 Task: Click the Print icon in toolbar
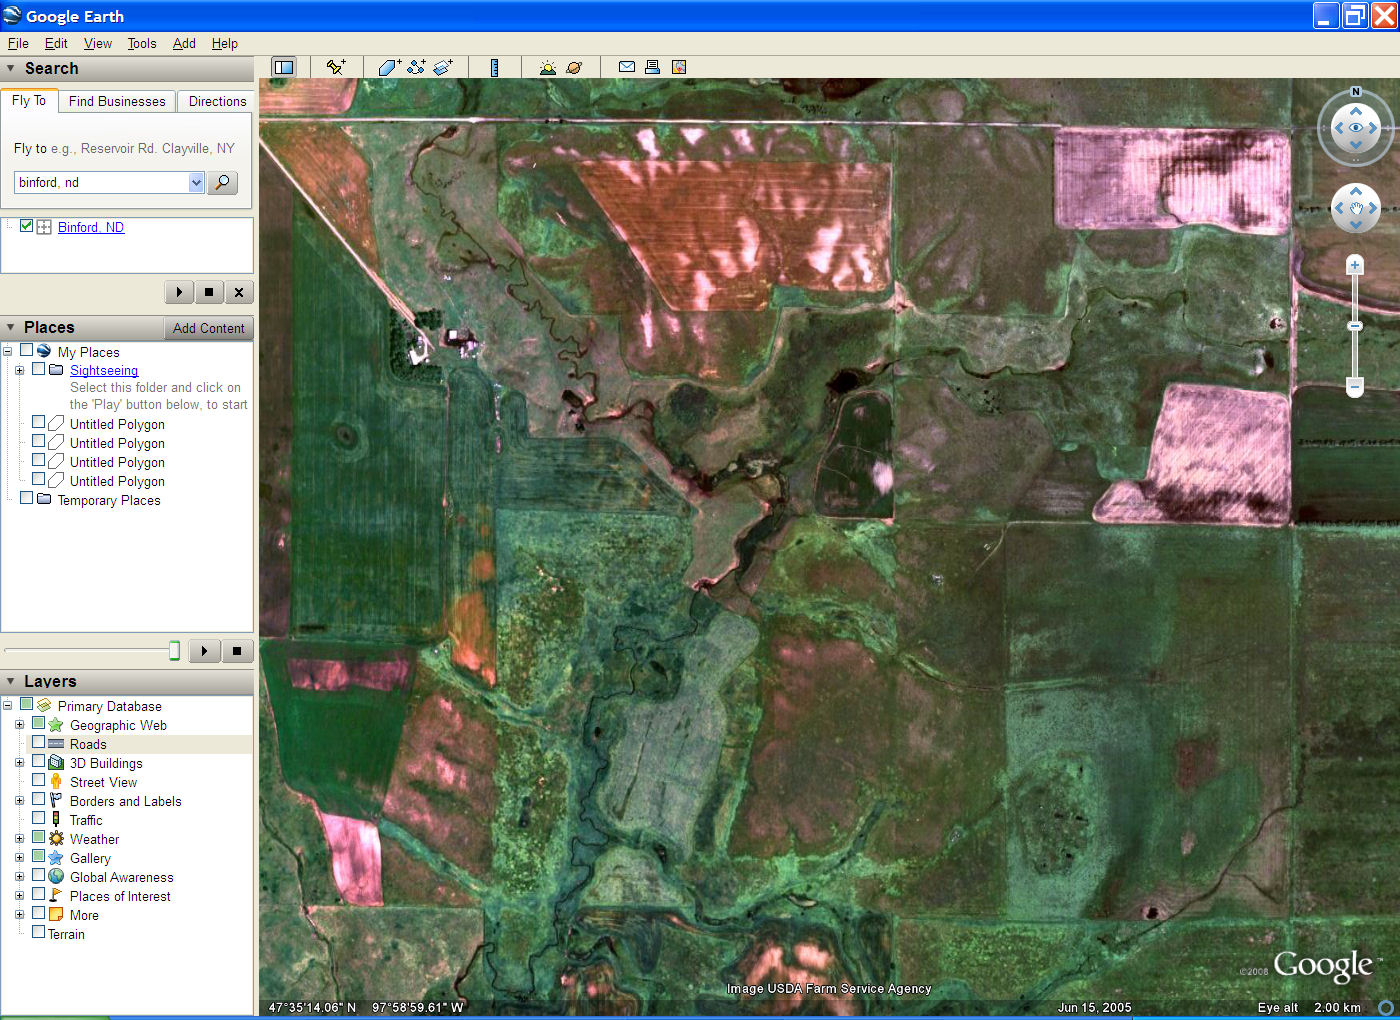[x=652, y=67]
